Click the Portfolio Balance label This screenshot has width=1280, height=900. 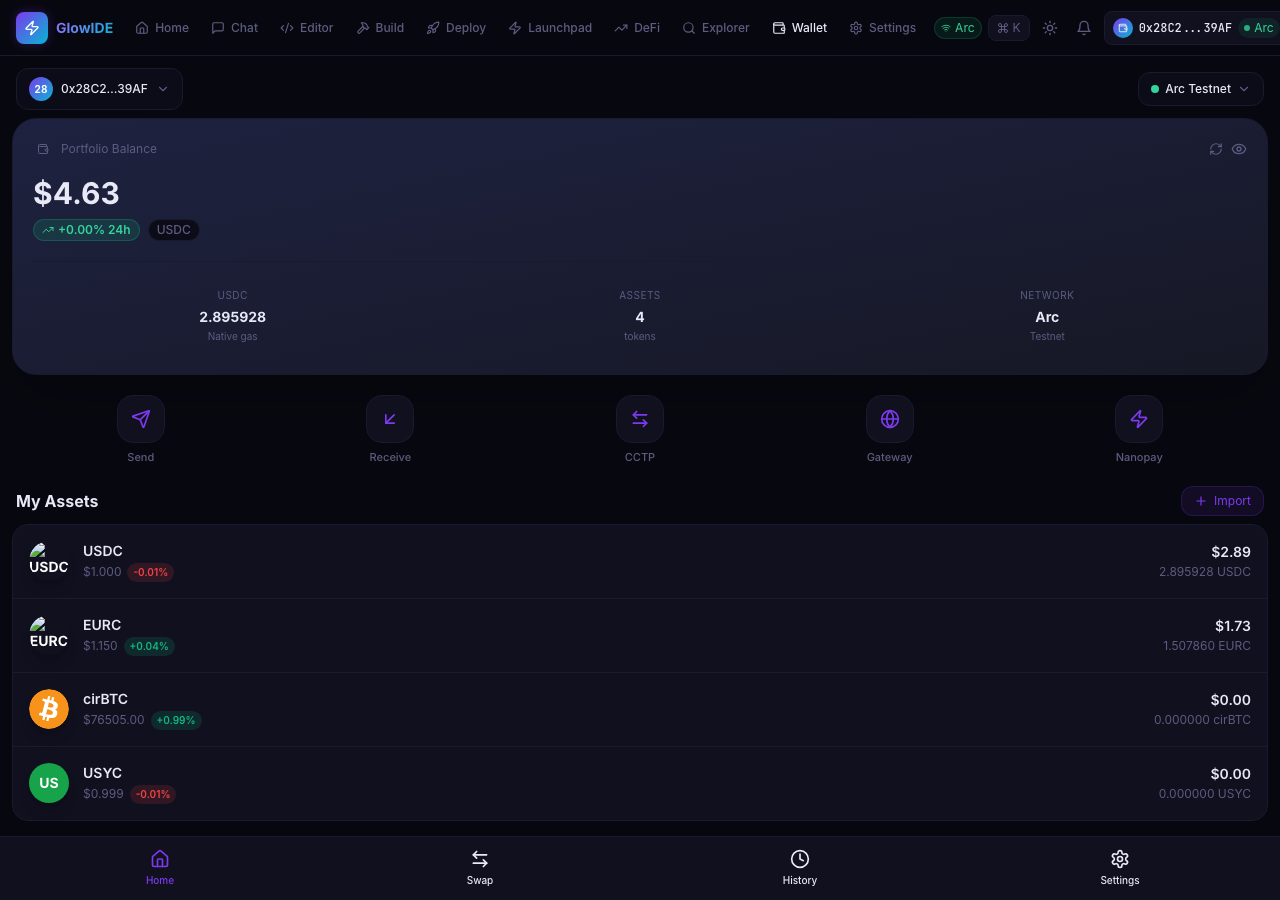click(109, 149)
